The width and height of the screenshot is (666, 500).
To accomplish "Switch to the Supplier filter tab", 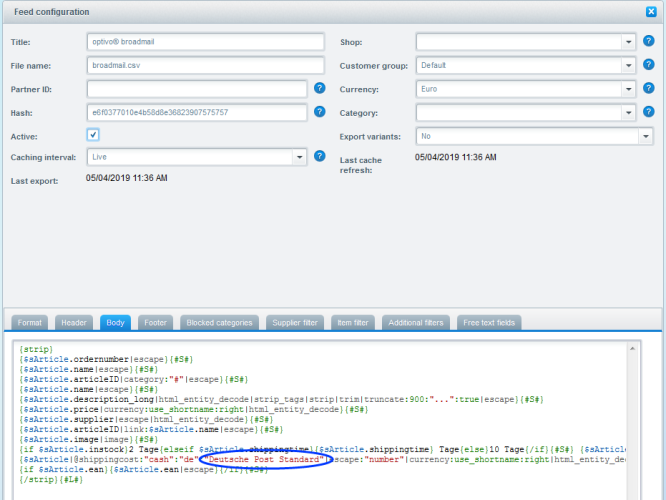I will pos(295,323).
